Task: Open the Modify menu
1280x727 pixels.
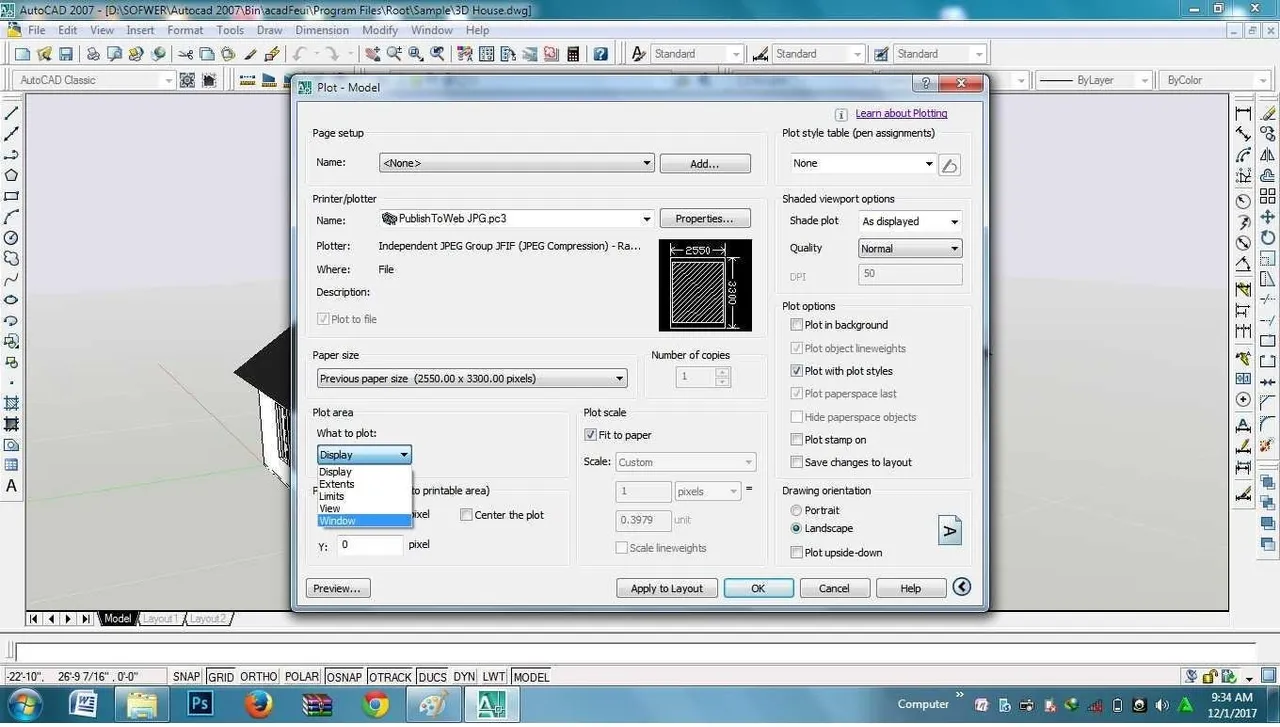Action: [380, 30]
